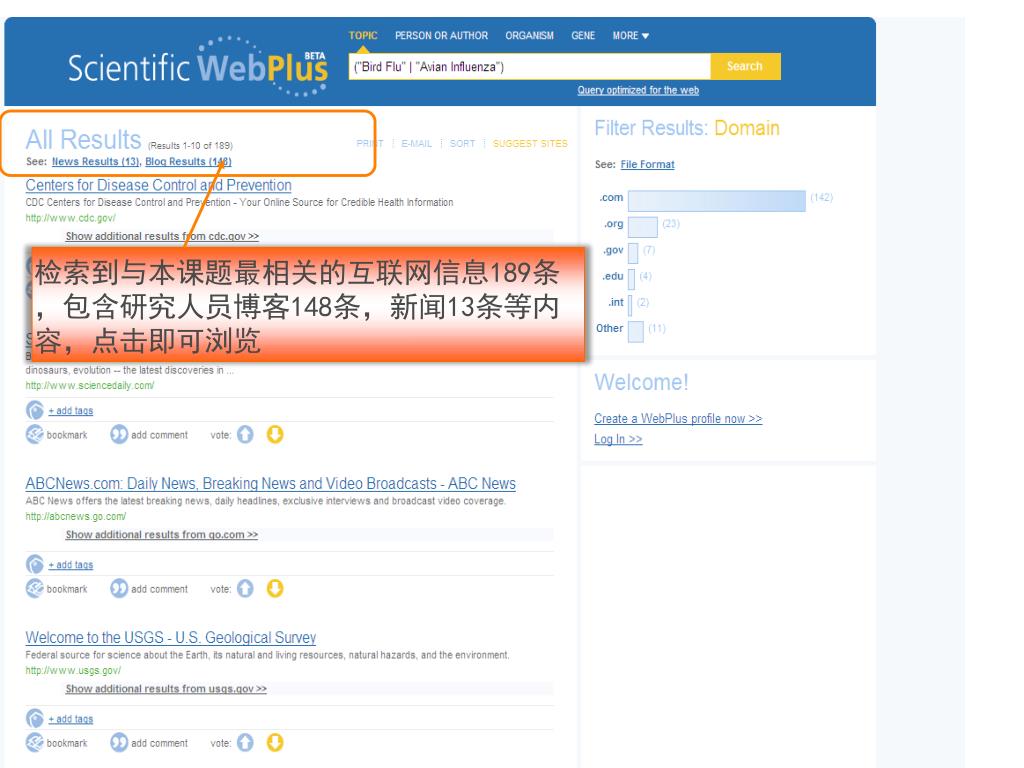1024x768 pixels.
Task: Click the Search button
Action: pos(745,66)
